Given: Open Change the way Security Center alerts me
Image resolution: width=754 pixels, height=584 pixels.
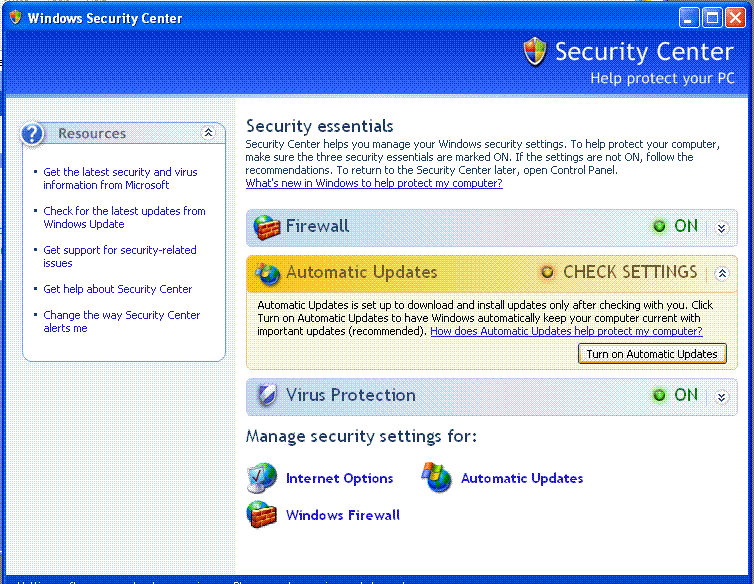Looking at the screenshot, I should (122, 321).
